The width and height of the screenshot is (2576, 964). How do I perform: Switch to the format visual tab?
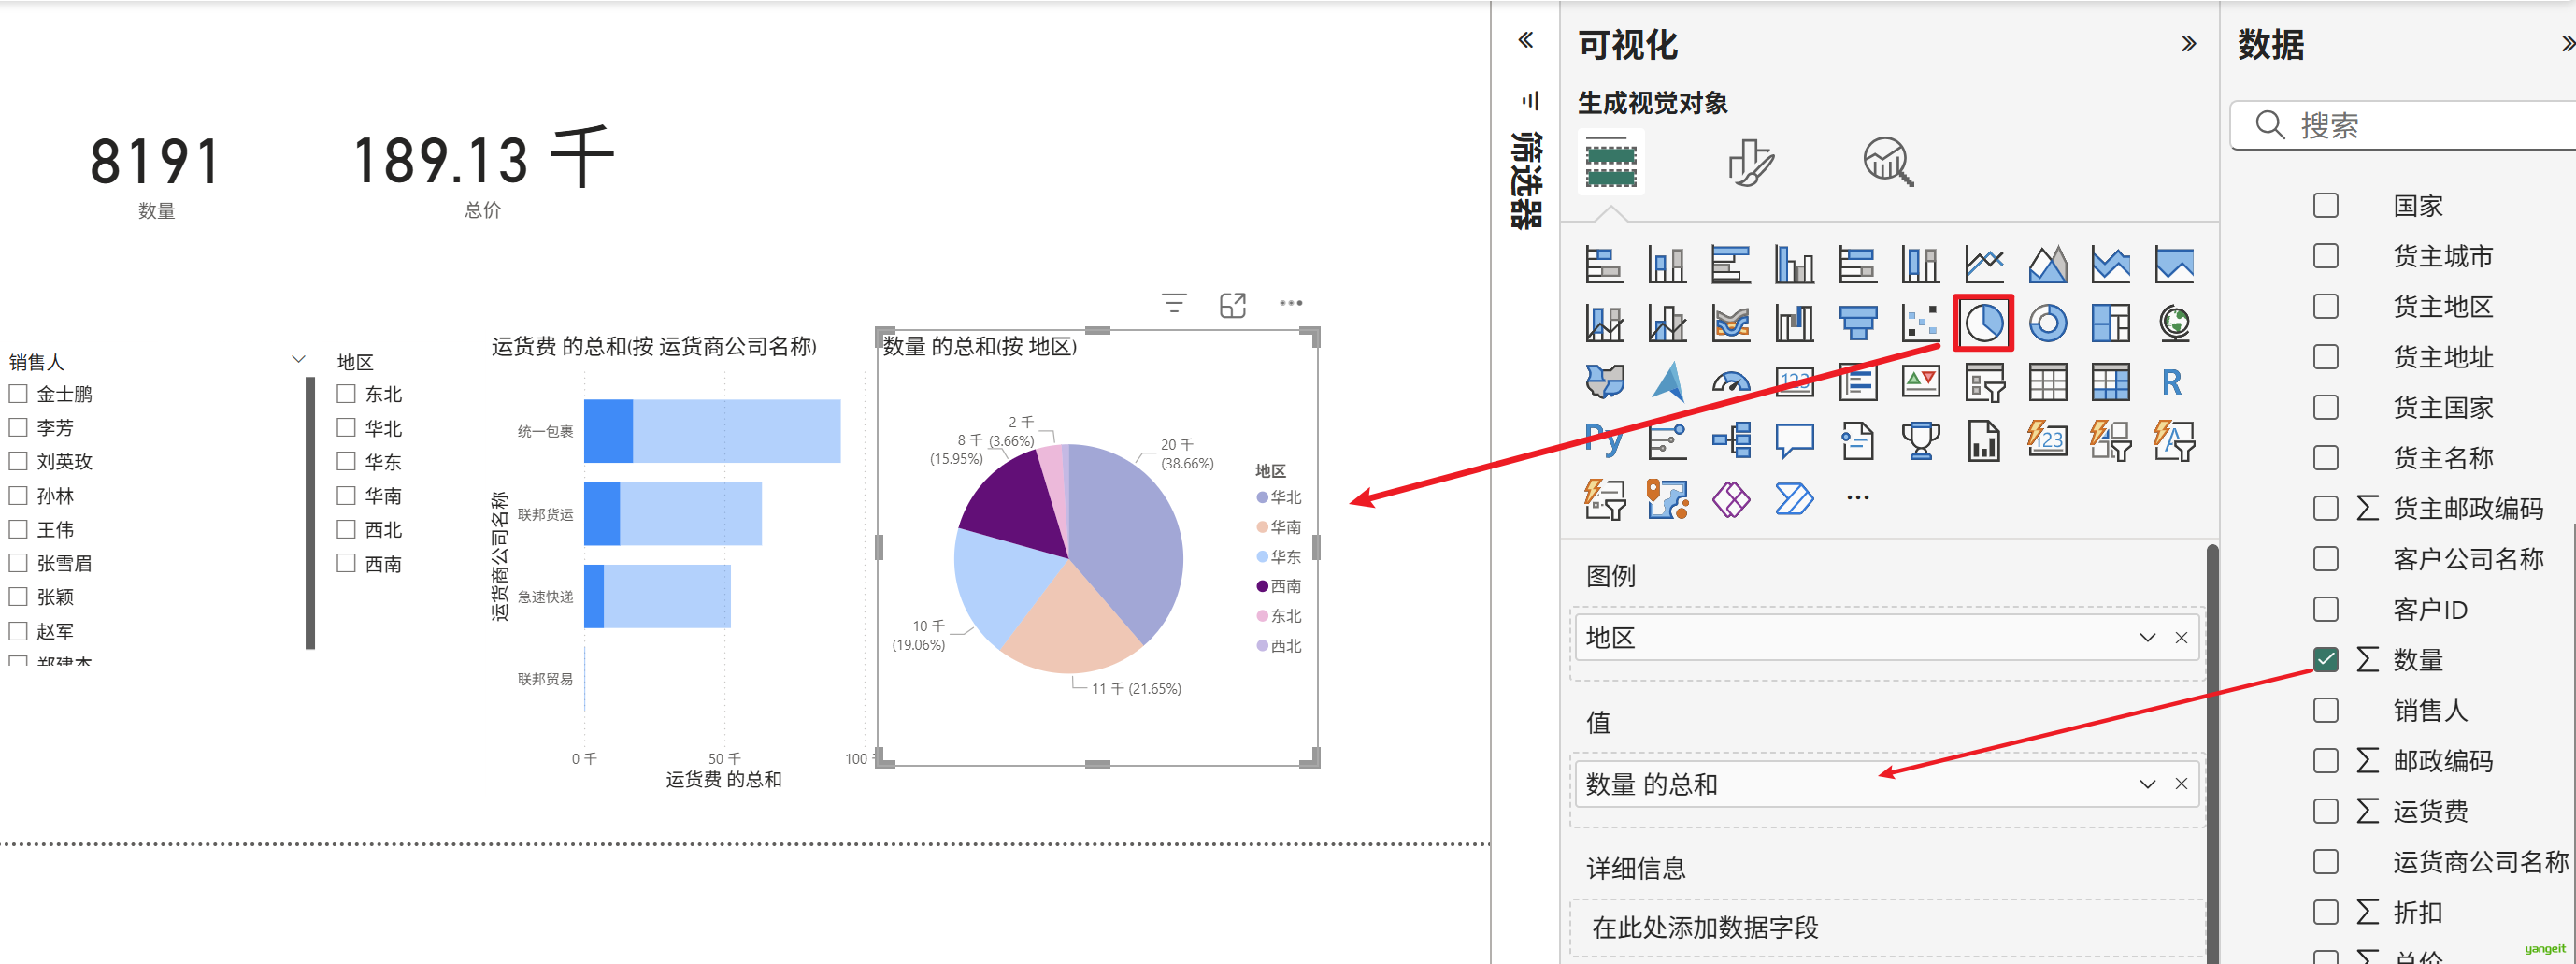point(1750,162)
